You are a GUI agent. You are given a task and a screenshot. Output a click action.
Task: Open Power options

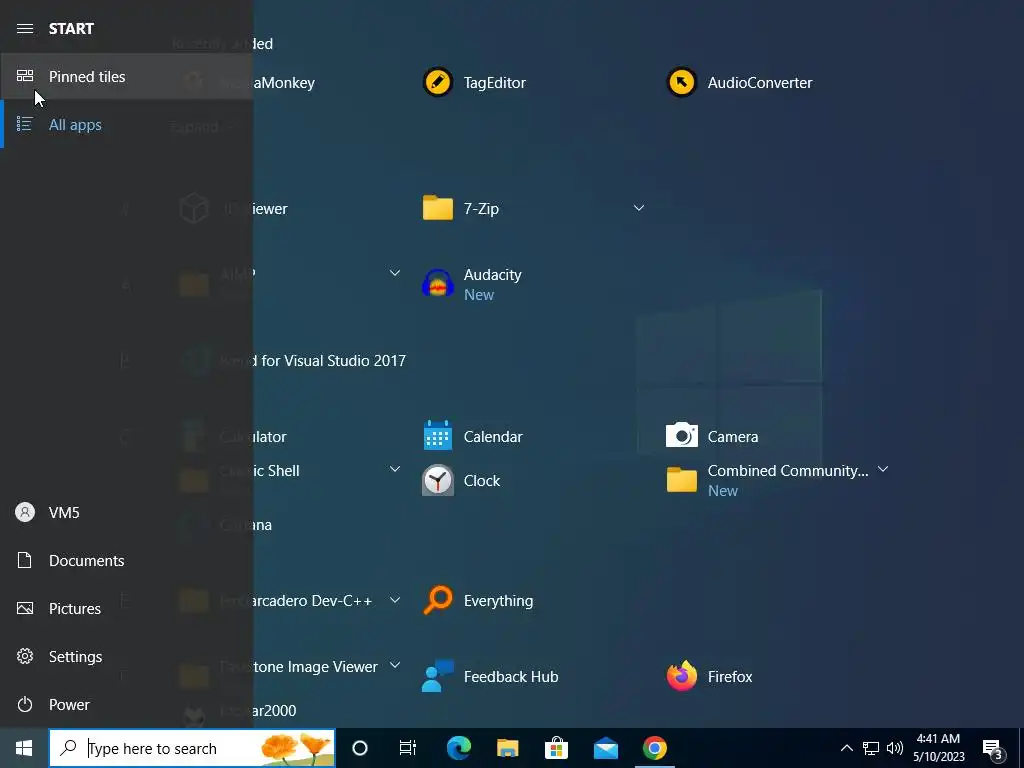click(127, 705)
